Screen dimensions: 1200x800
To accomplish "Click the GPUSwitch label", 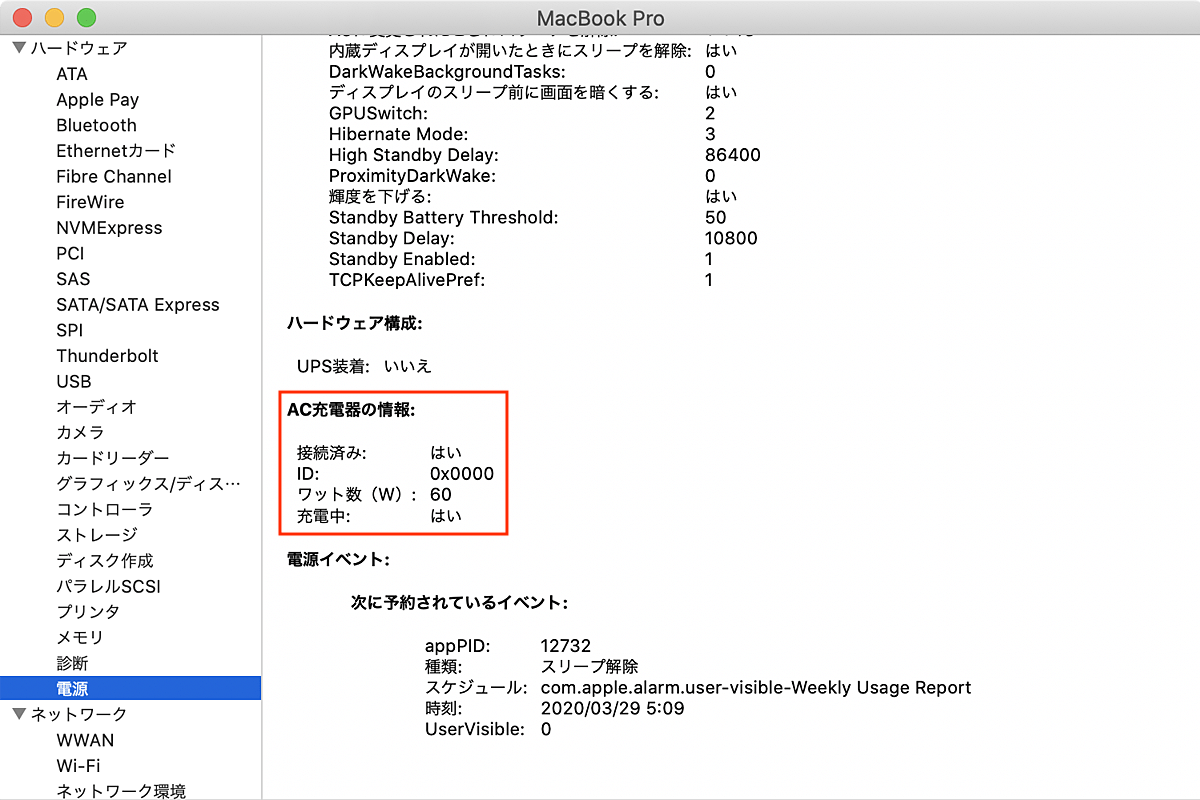I will (378, 113).
